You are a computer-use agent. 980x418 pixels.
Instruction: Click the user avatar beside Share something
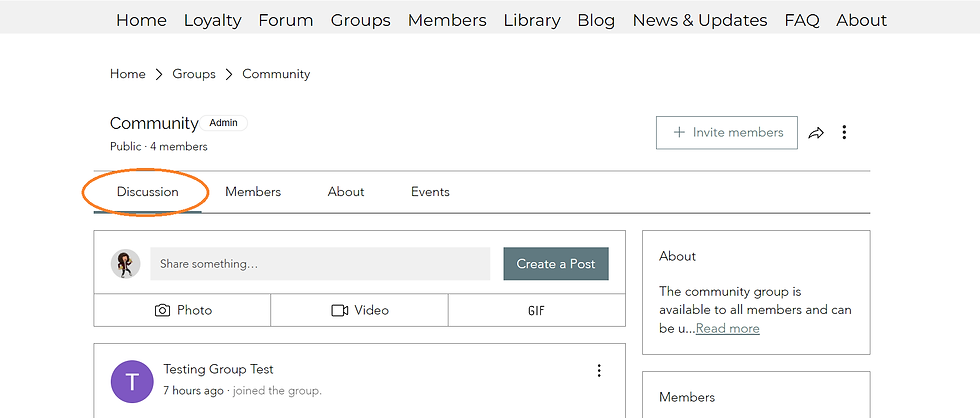(x=125, y=264)
